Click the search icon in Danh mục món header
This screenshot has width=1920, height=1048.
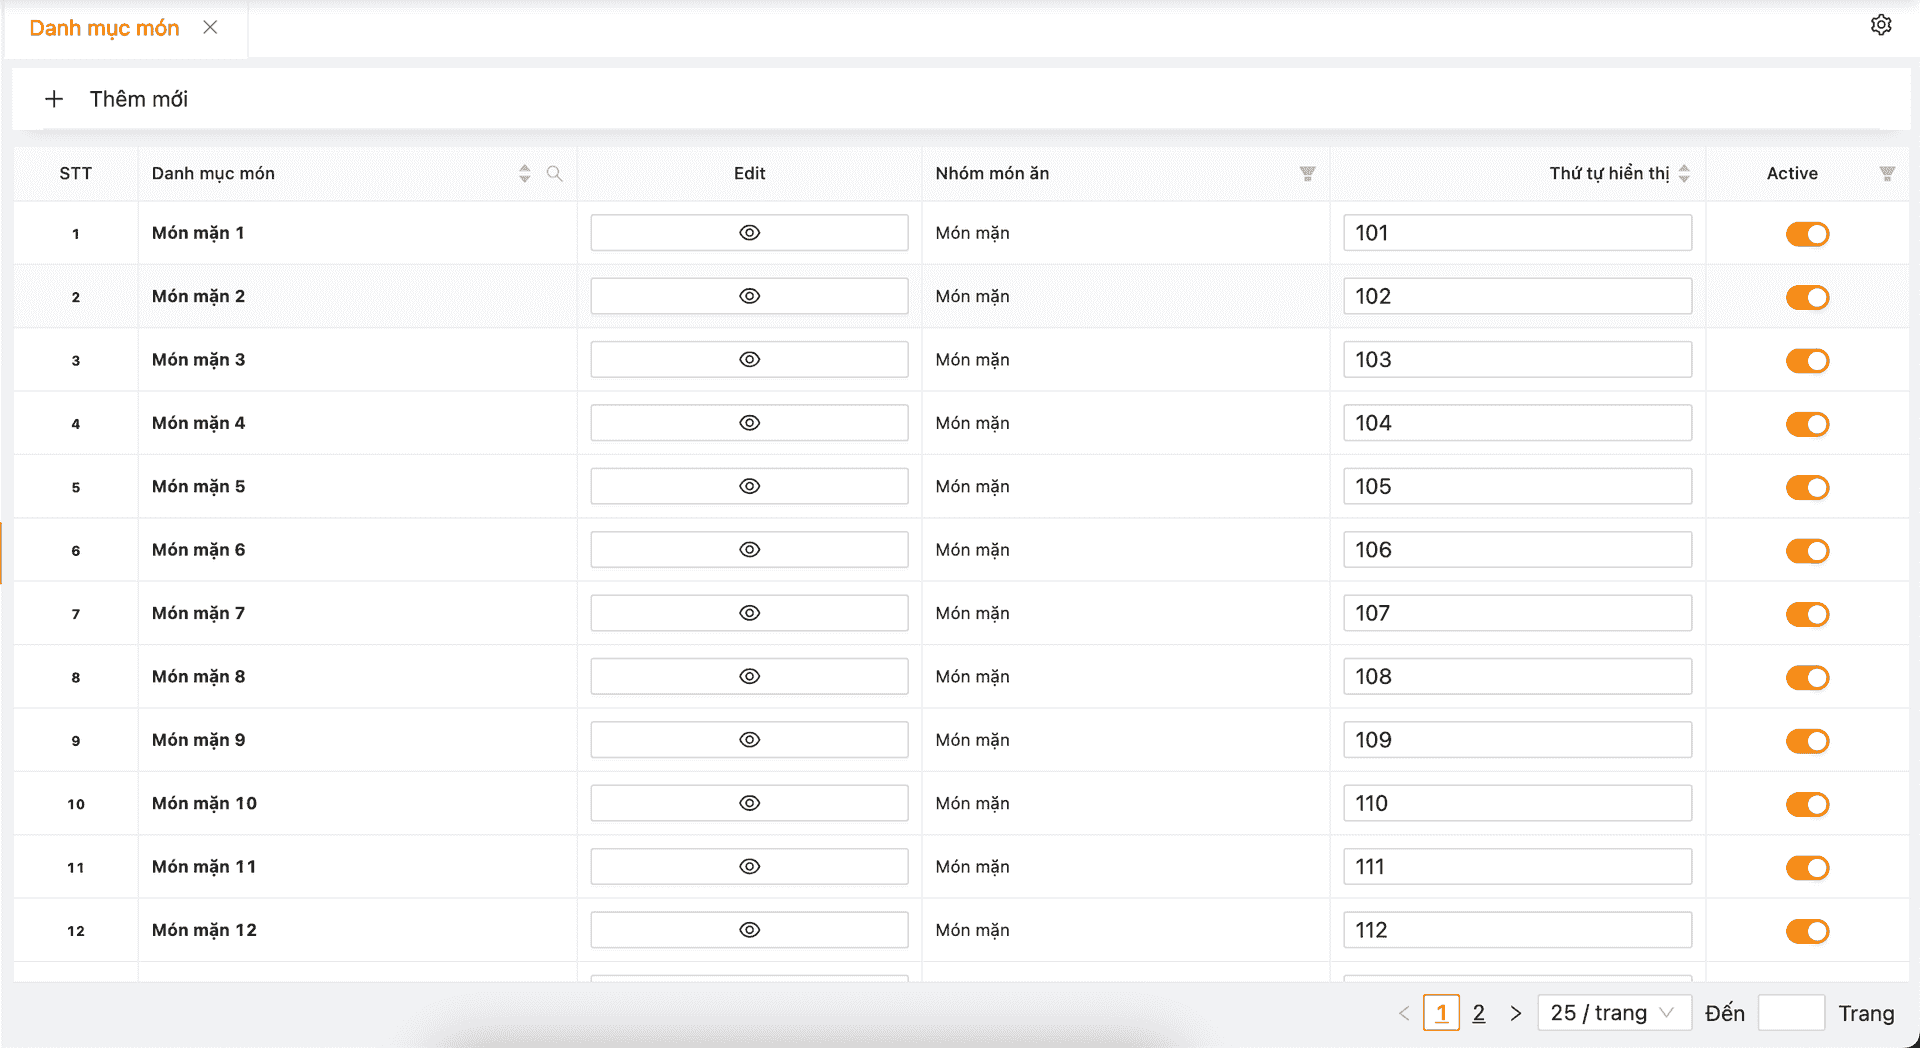click(x=555, y=173)
